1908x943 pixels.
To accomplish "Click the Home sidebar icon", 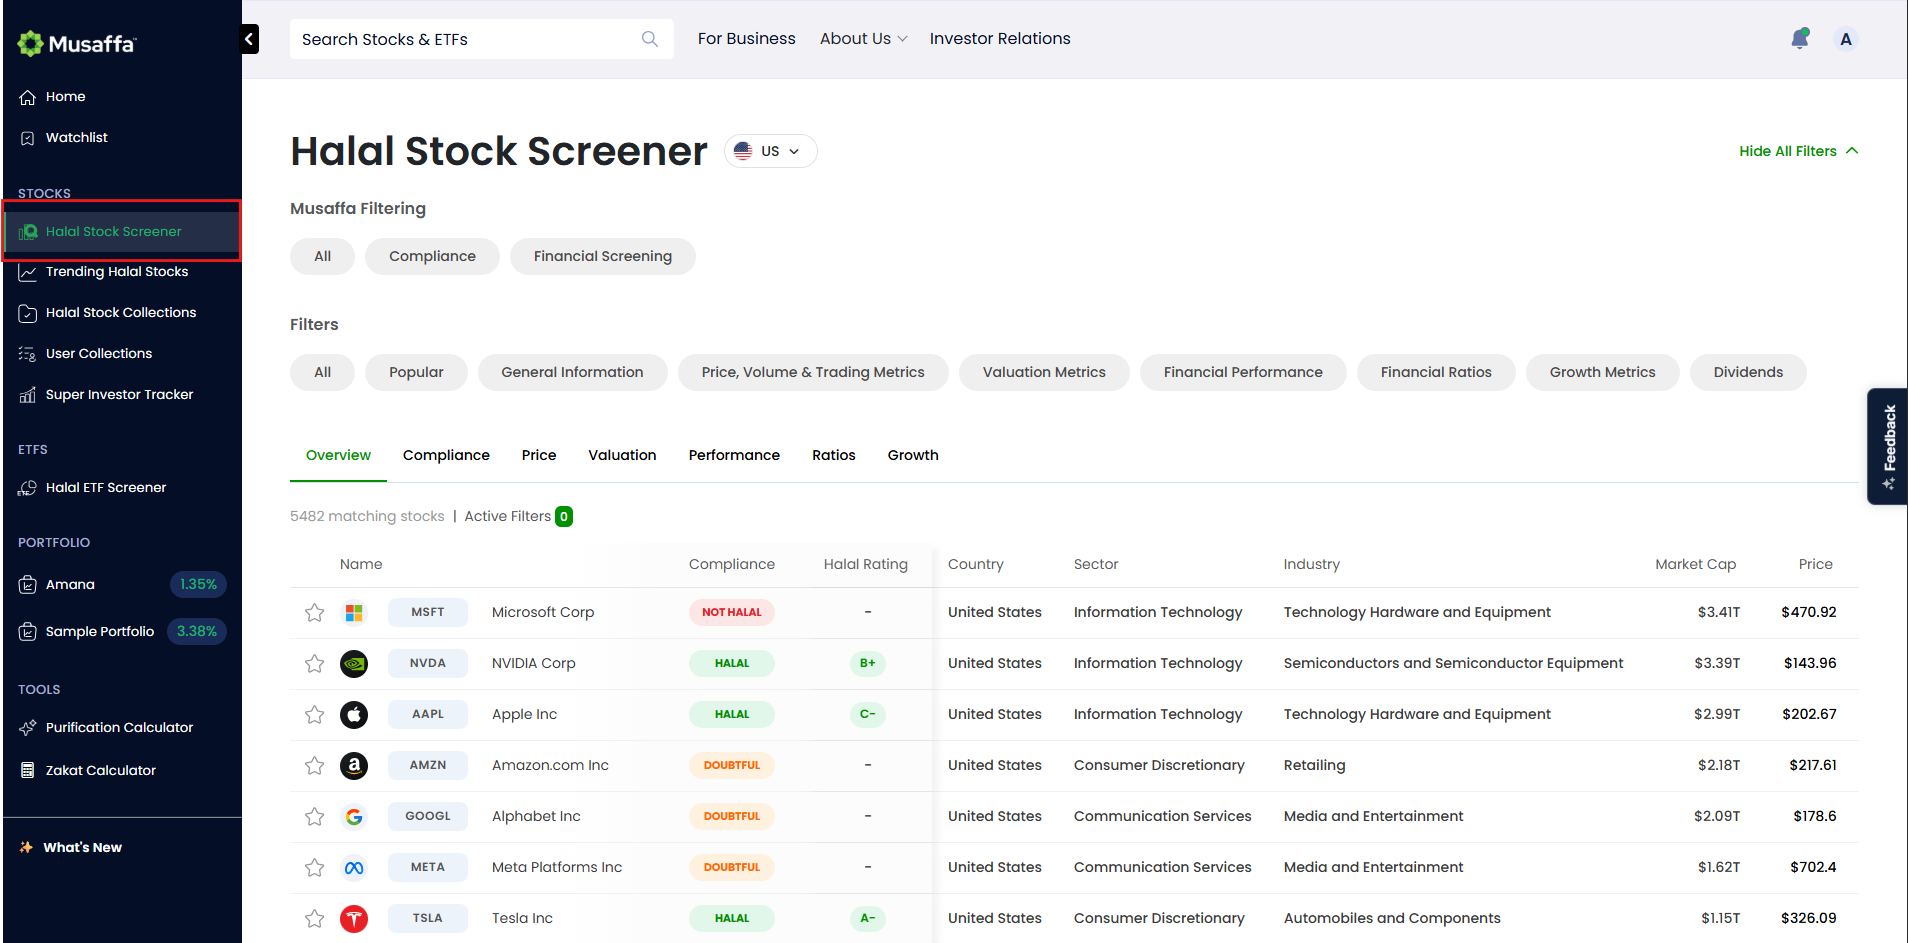I will pos(28,97).
